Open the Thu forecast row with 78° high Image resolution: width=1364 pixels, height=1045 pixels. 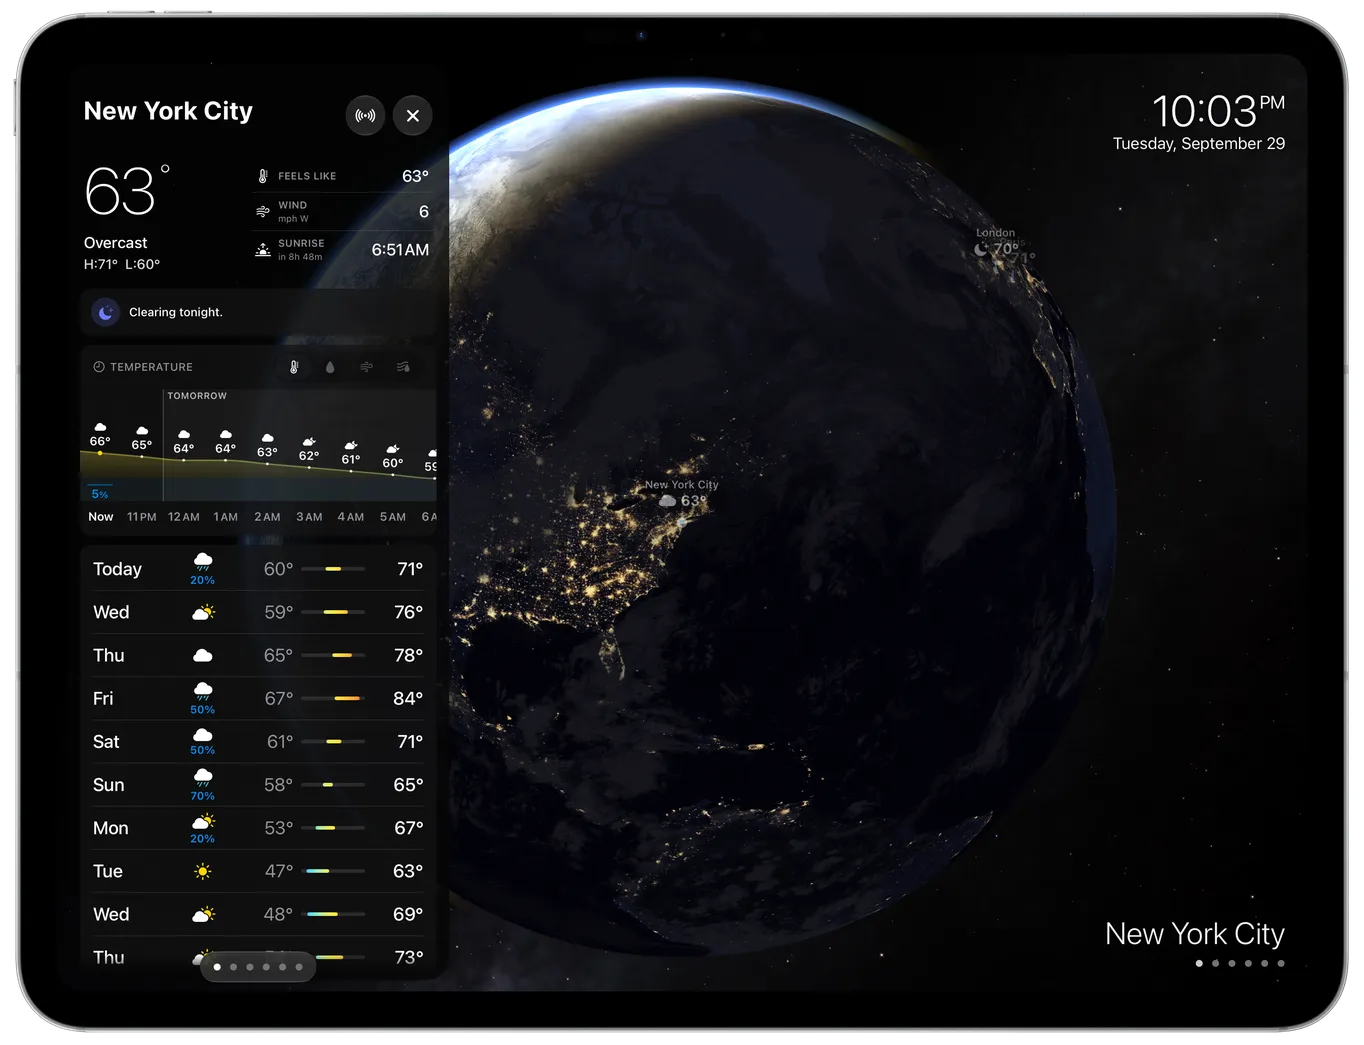pyautogui.click(x=258, y=656)
